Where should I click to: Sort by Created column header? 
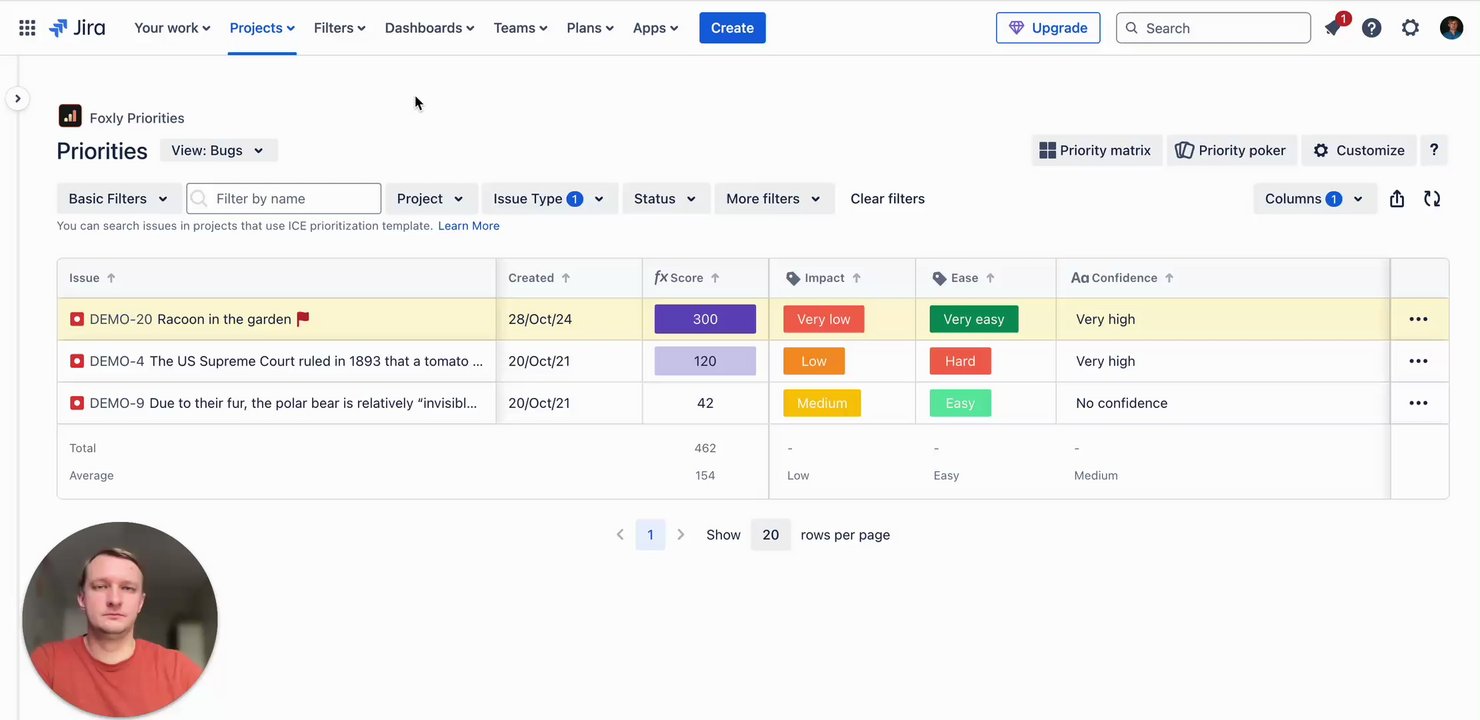point(539,278)
